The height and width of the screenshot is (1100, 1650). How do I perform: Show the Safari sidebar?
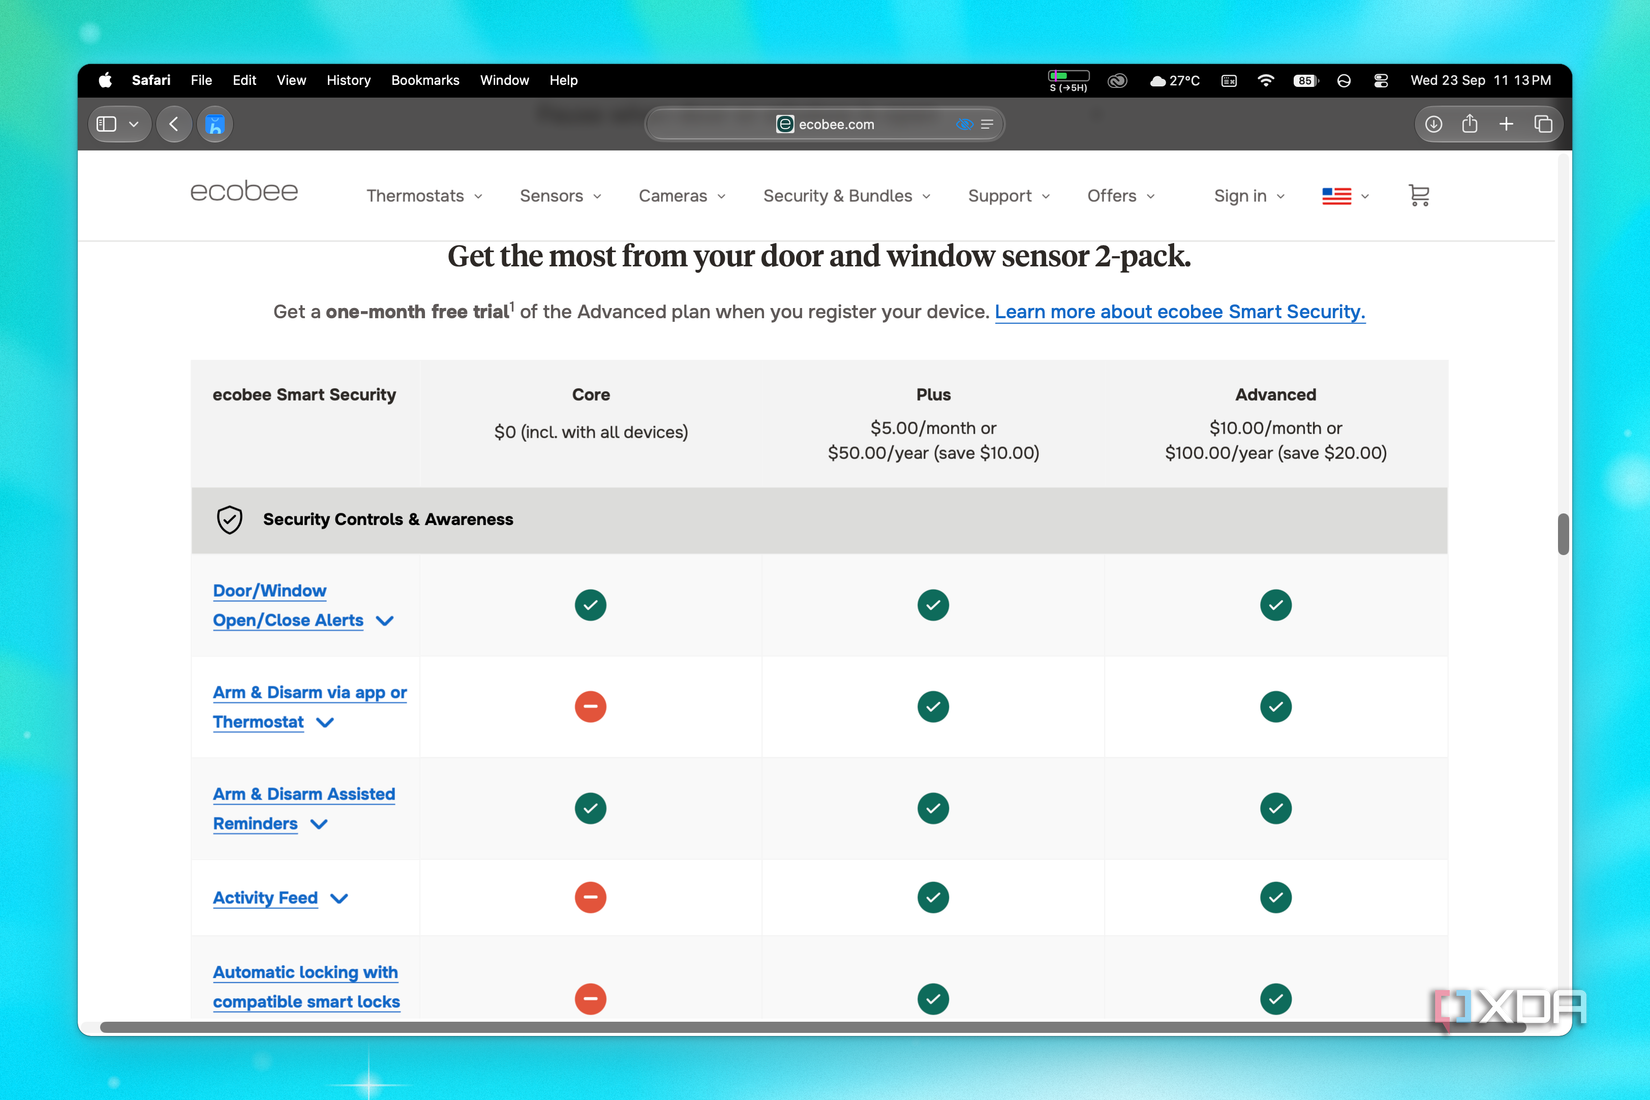pyautogui.click(x=107, y=124)
